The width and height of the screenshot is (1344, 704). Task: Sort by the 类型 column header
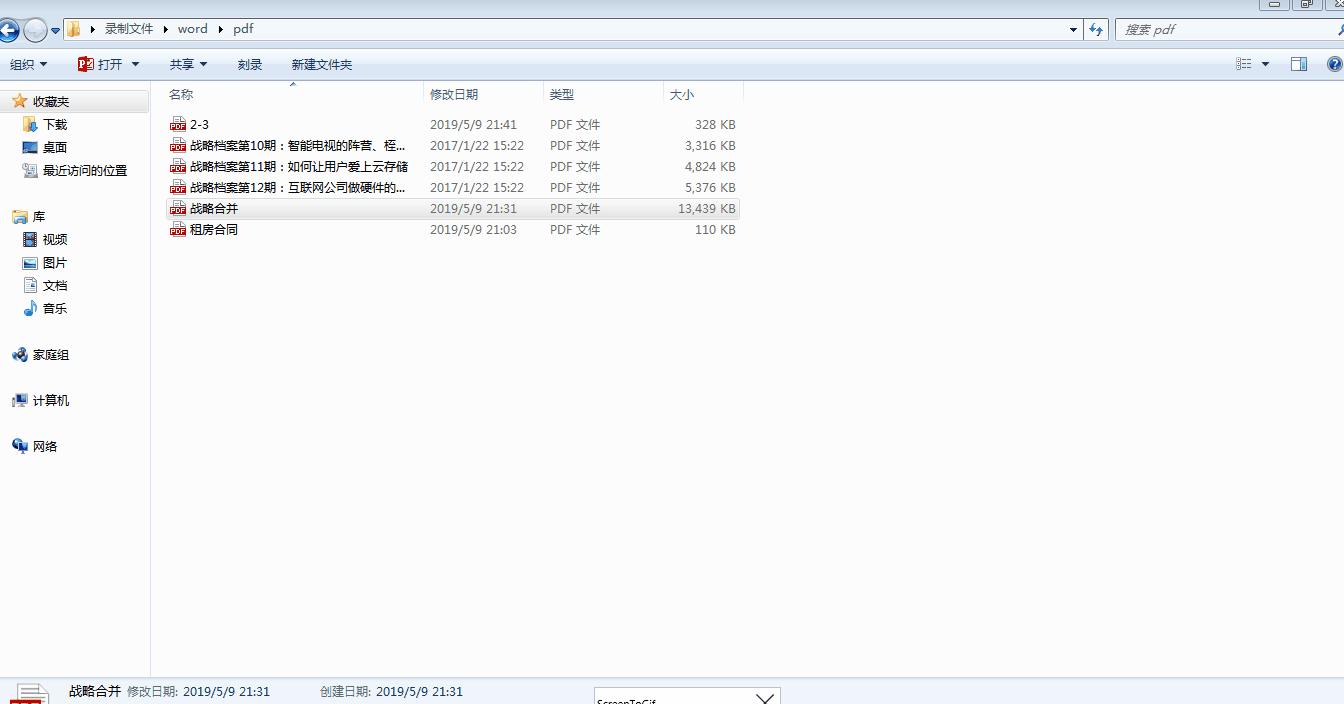tap(562, 94)
